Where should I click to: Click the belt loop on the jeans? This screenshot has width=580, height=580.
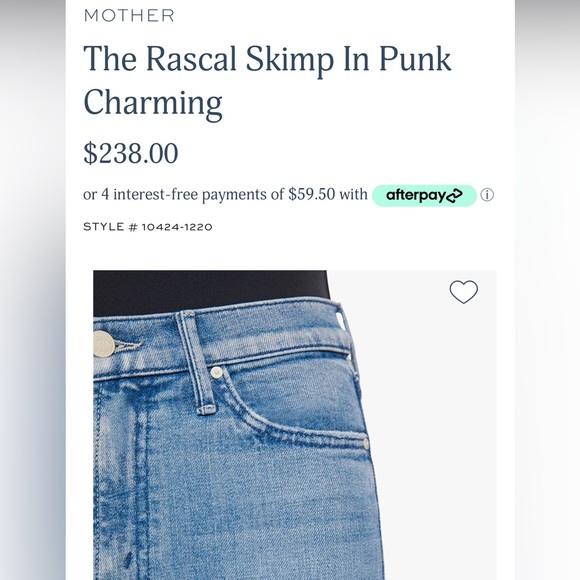[x=195, y=362]
